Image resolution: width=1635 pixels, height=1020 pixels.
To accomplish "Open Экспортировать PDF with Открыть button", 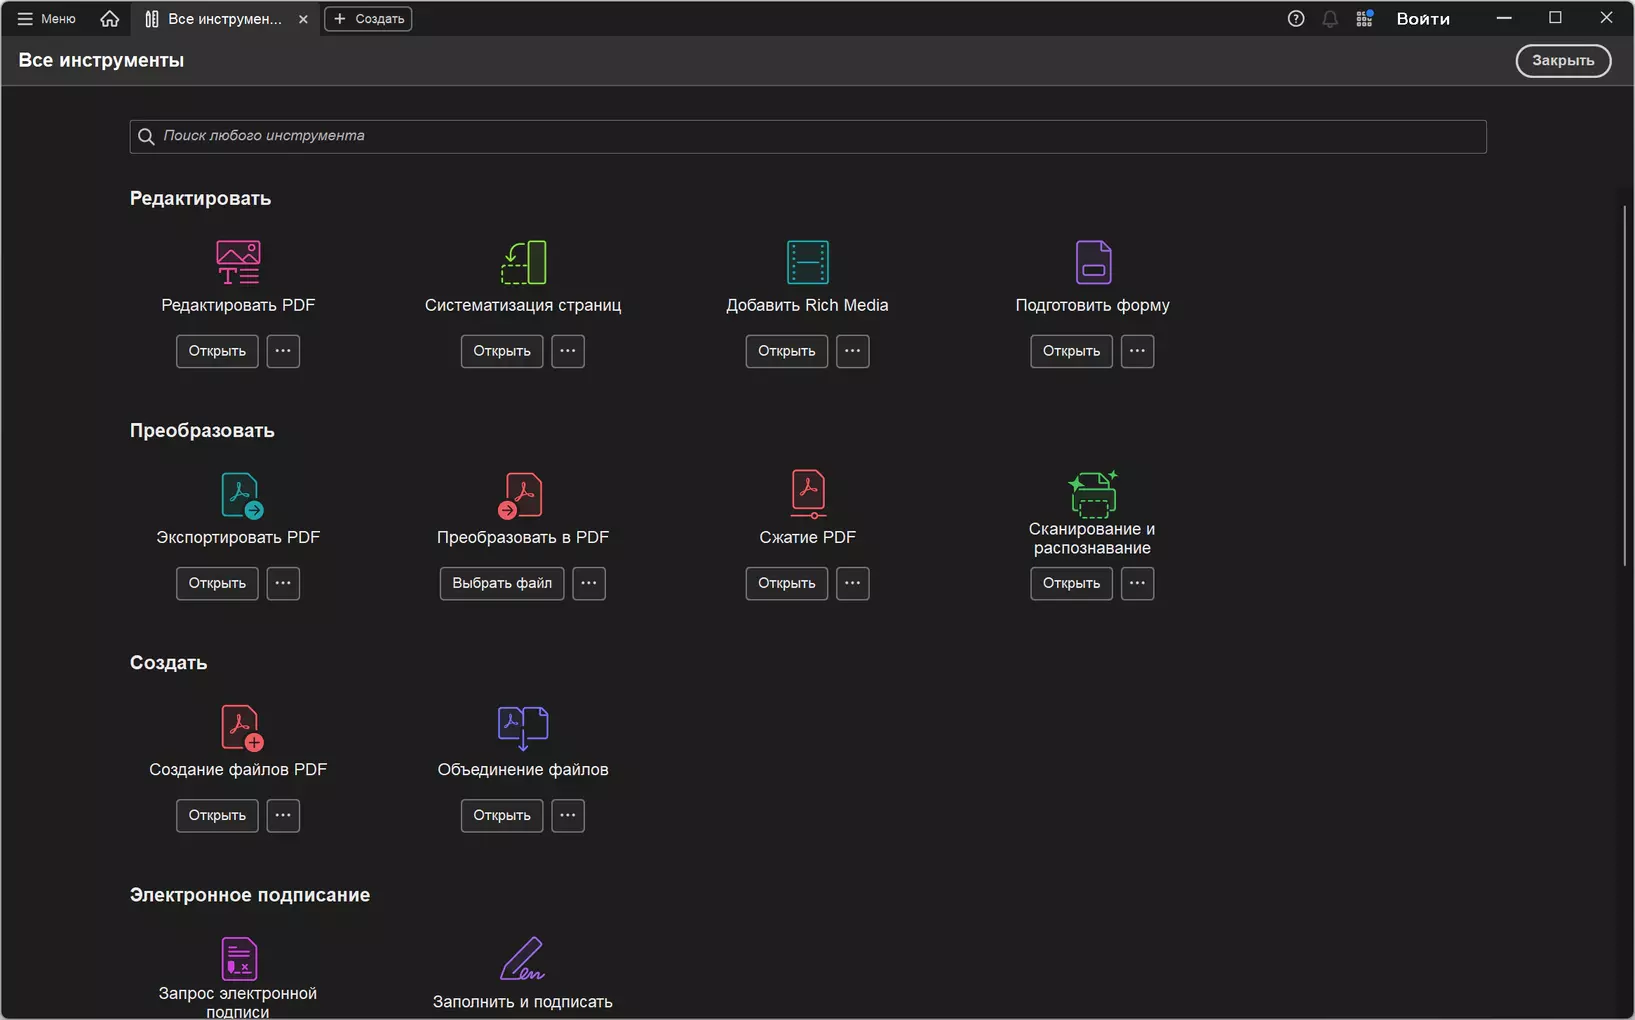I will [217, 583].
